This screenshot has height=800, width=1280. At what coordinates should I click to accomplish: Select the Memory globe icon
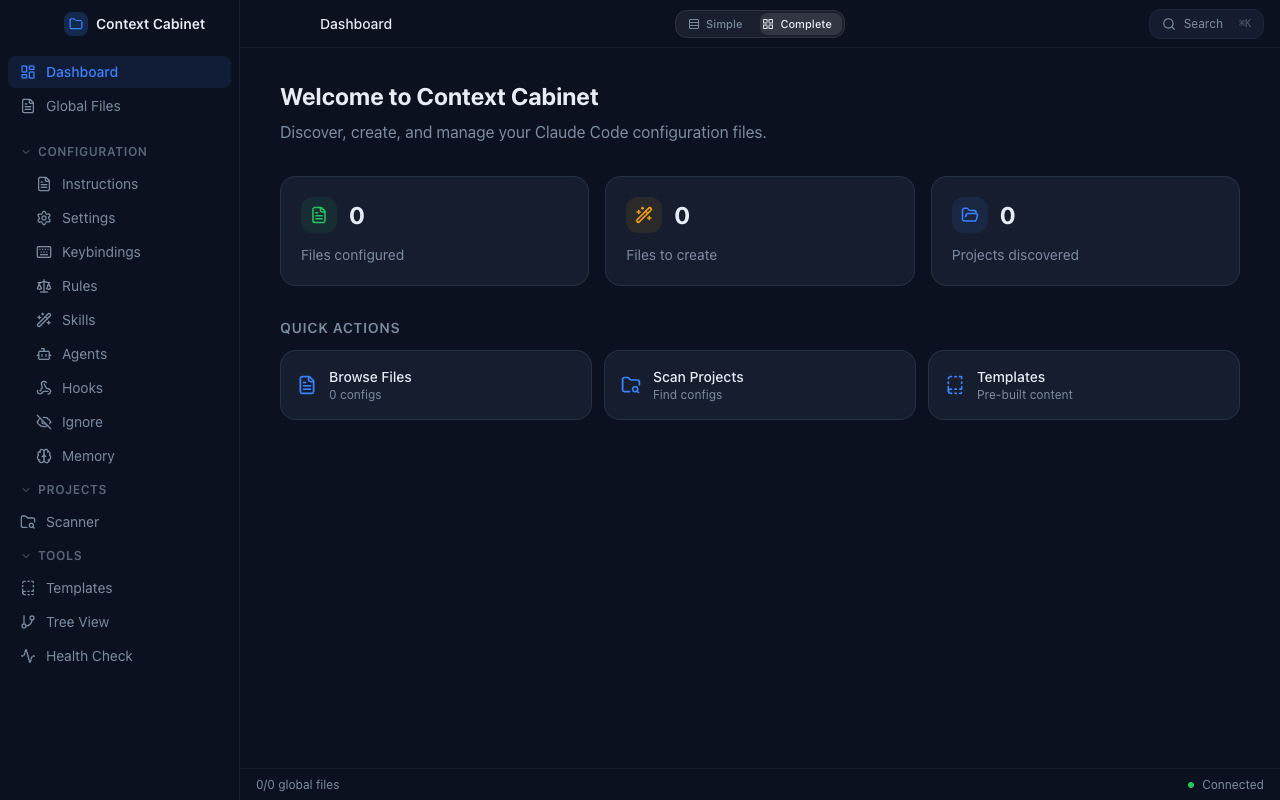click(43, 455)
